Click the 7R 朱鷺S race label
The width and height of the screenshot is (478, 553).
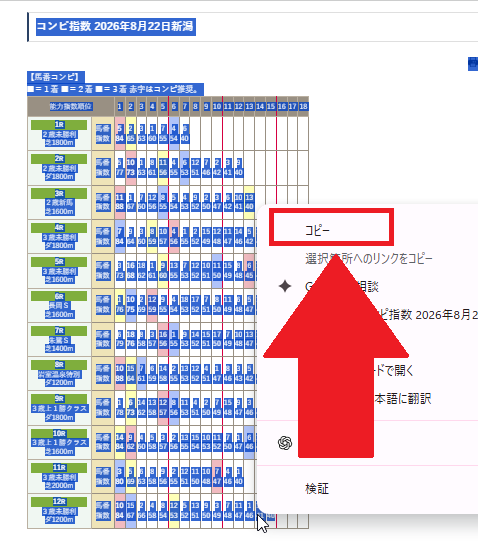click(x=59, y=339)
